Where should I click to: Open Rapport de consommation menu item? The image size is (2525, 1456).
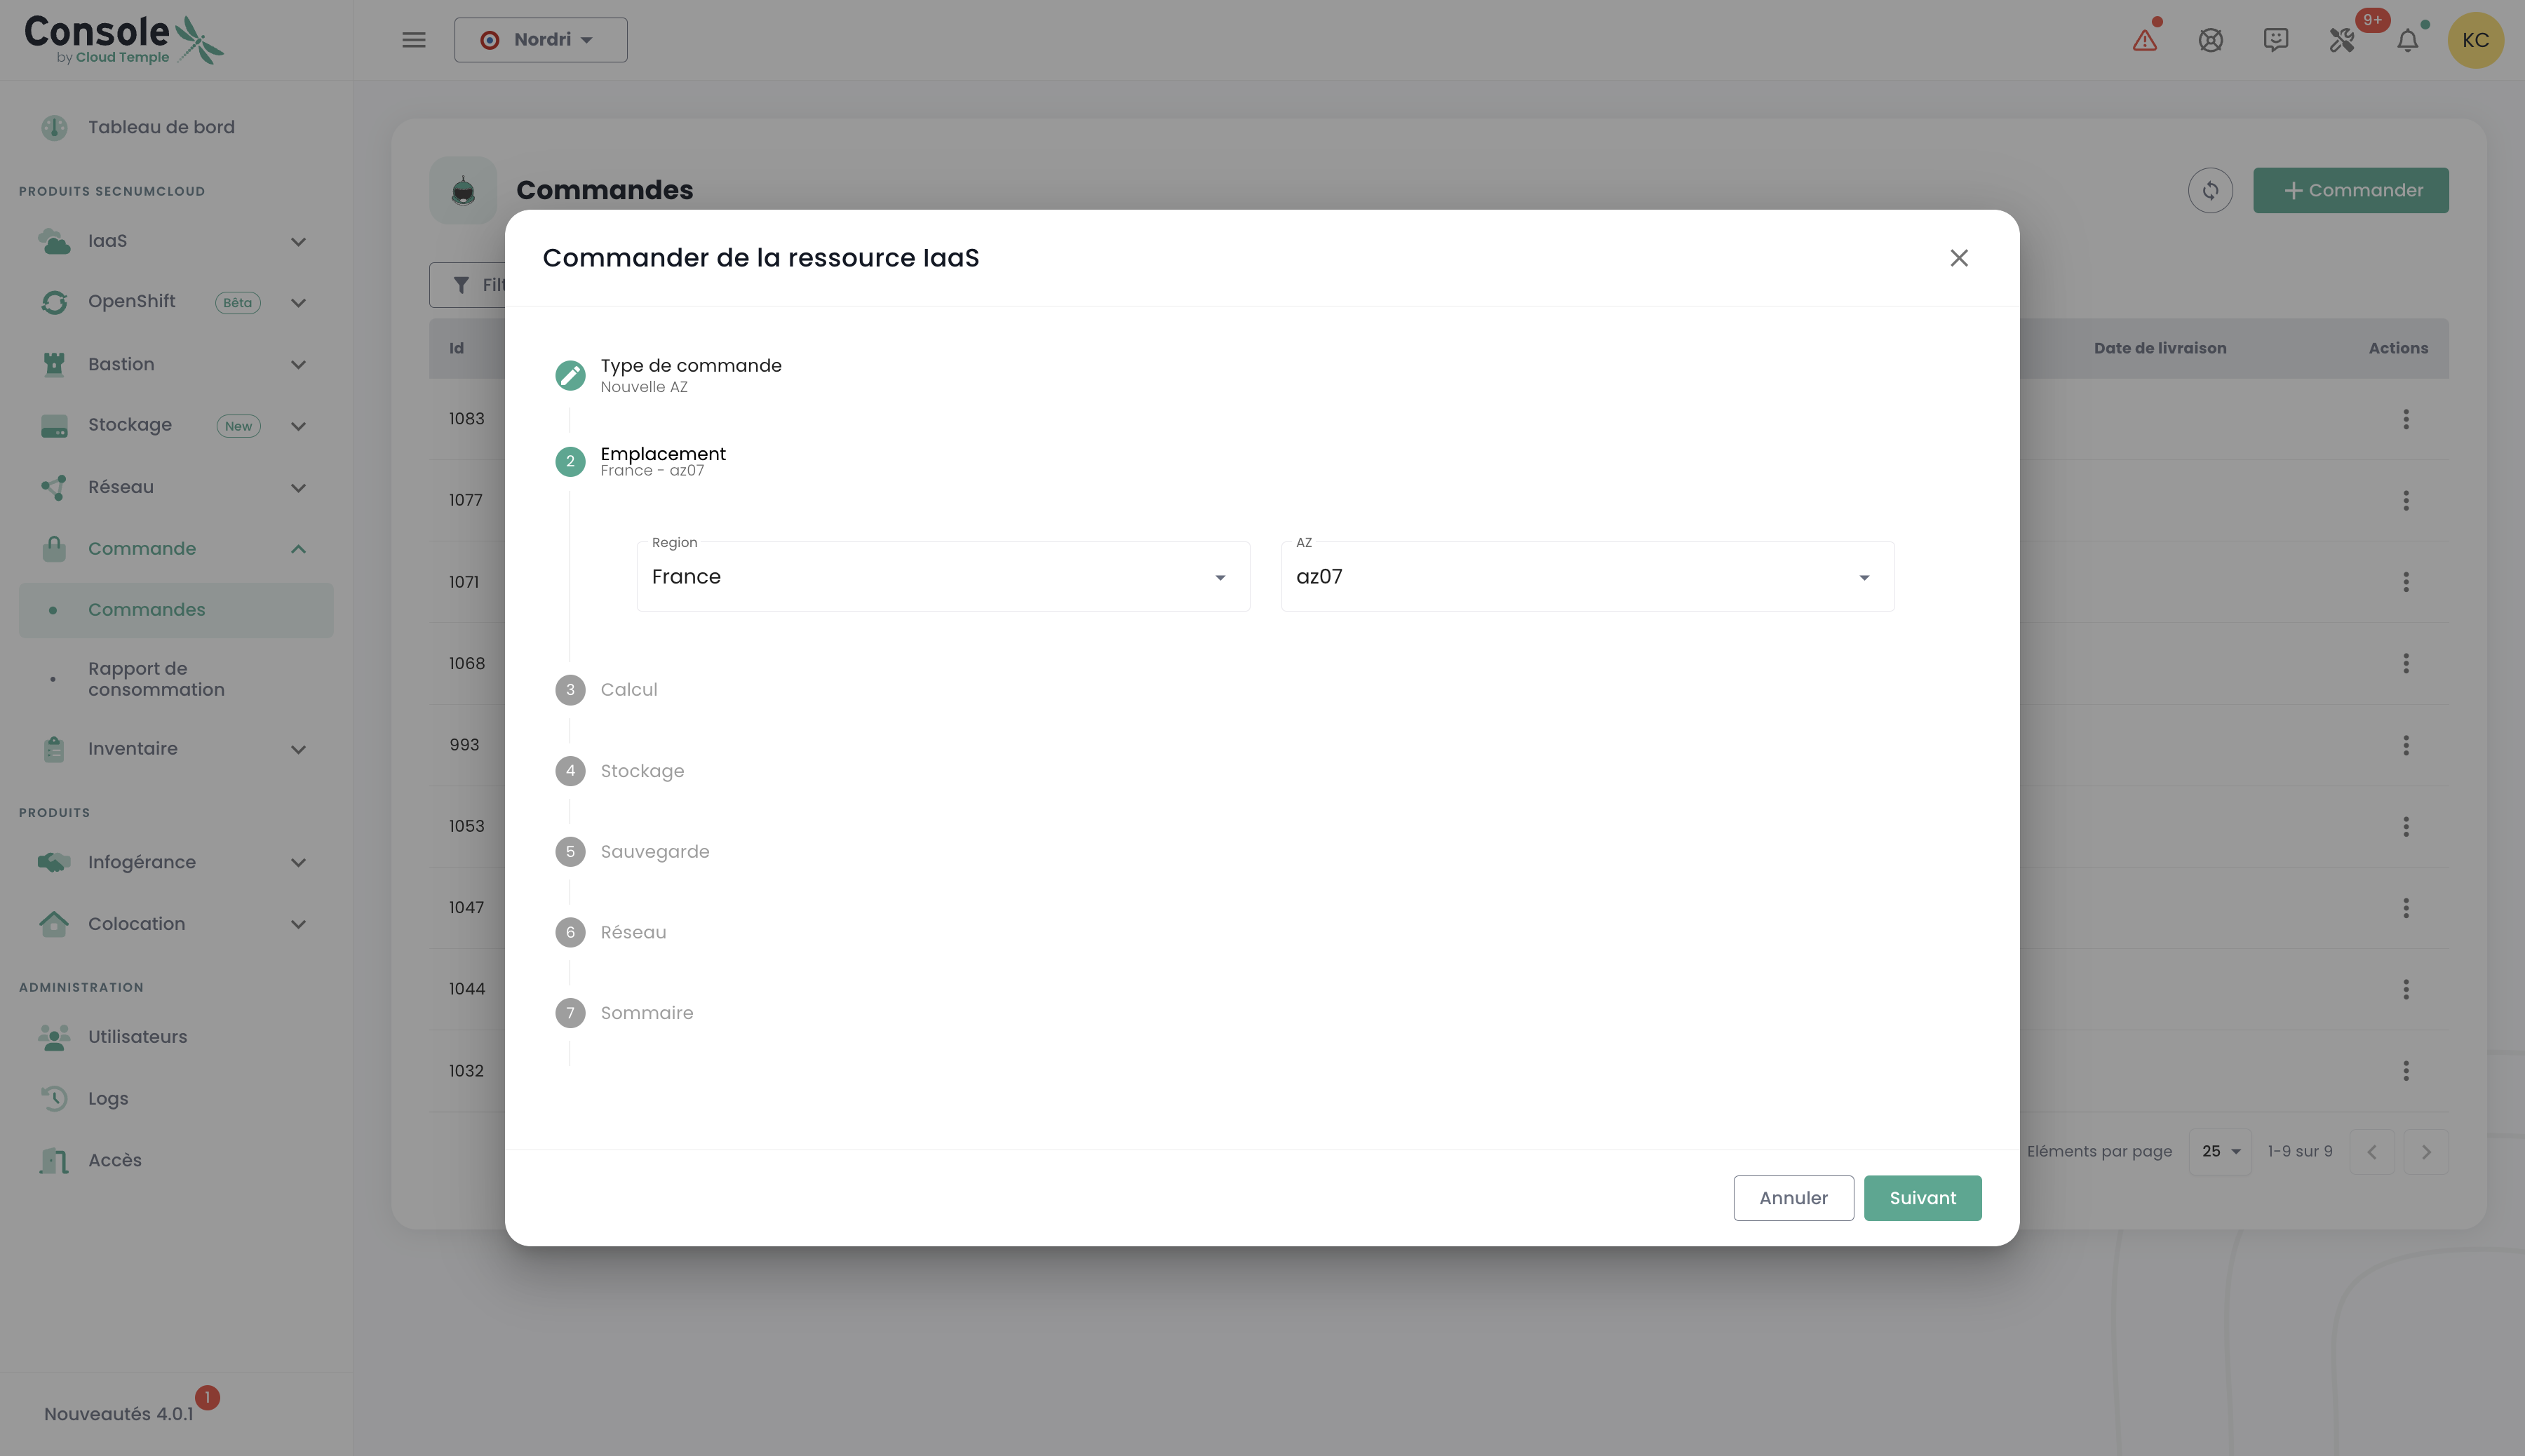[156, 679]
